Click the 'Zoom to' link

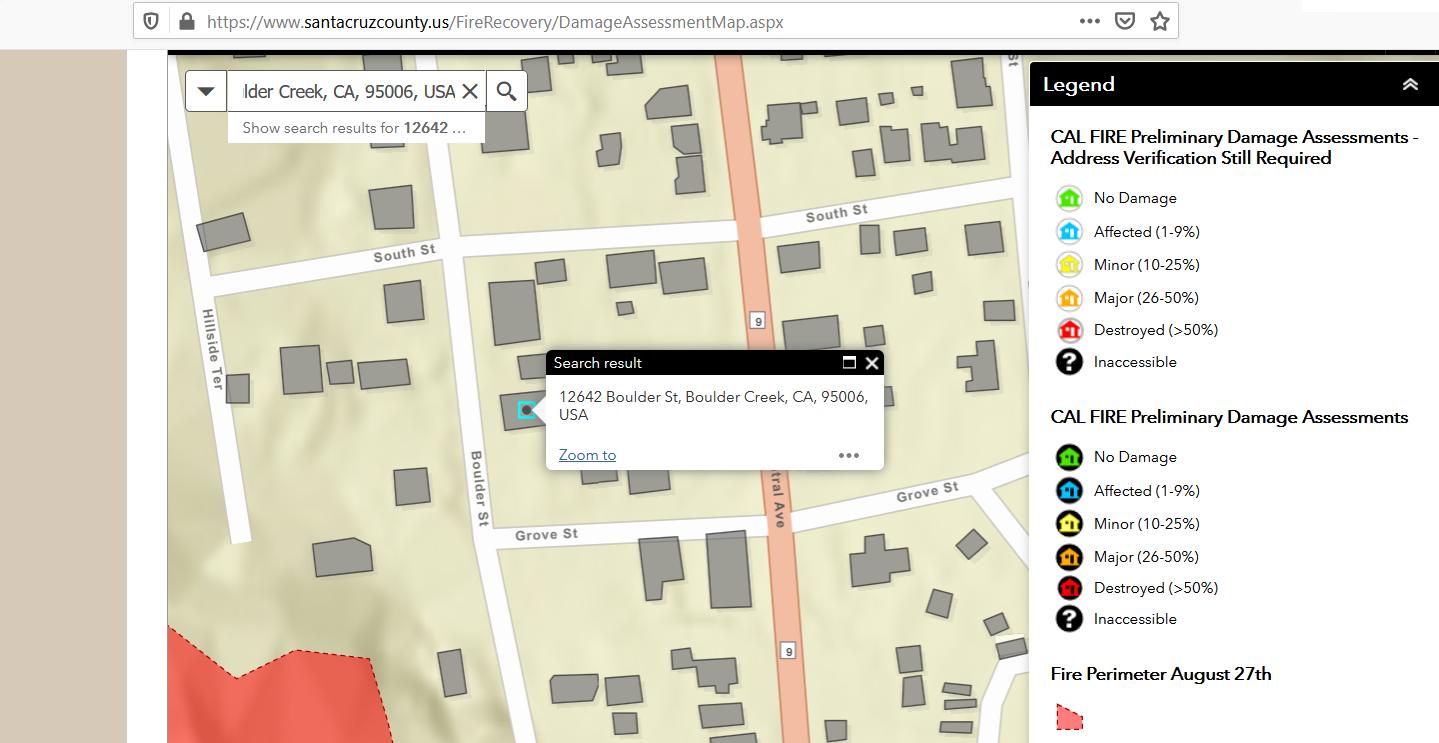[587, 455]
